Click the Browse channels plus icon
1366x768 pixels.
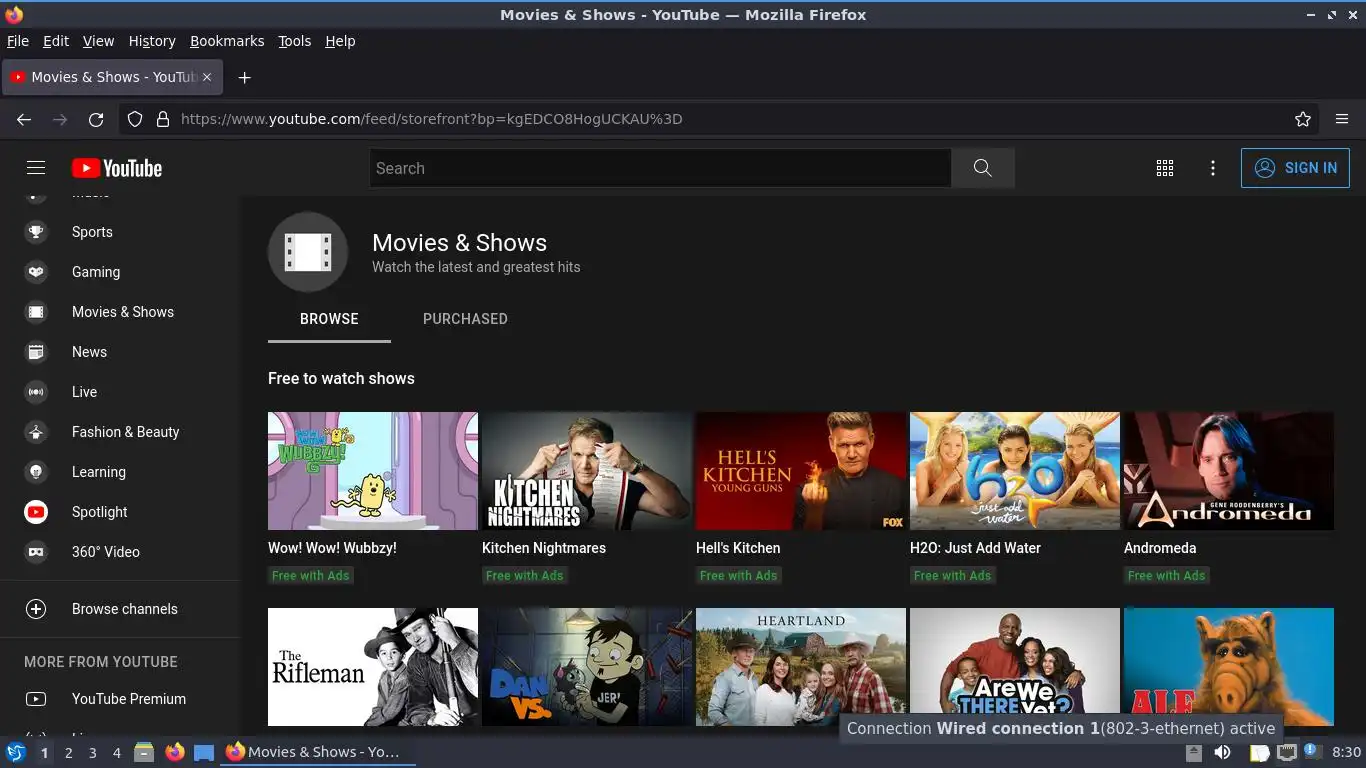[36, 609]
